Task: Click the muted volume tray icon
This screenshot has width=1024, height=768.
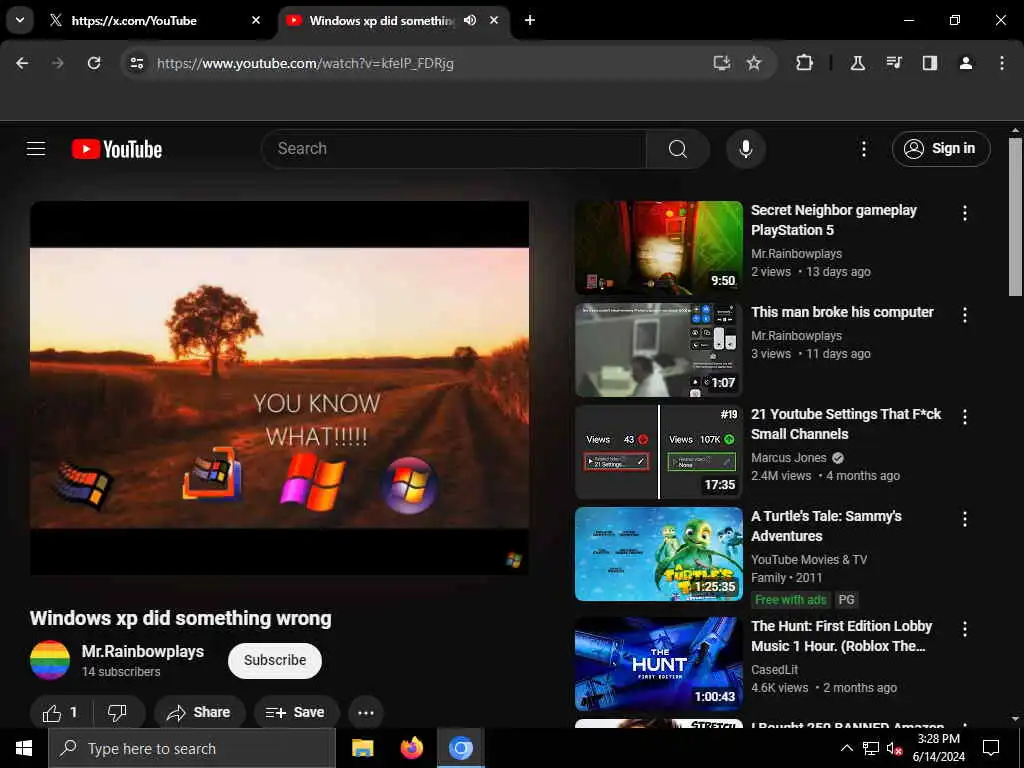Action: point(894,748)
